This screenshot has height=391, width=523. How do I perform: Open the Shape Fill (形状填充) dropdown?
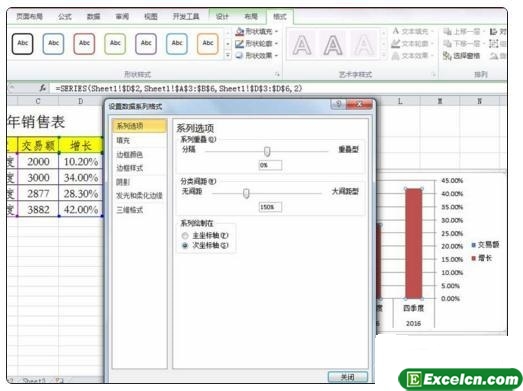pos(257,32)
